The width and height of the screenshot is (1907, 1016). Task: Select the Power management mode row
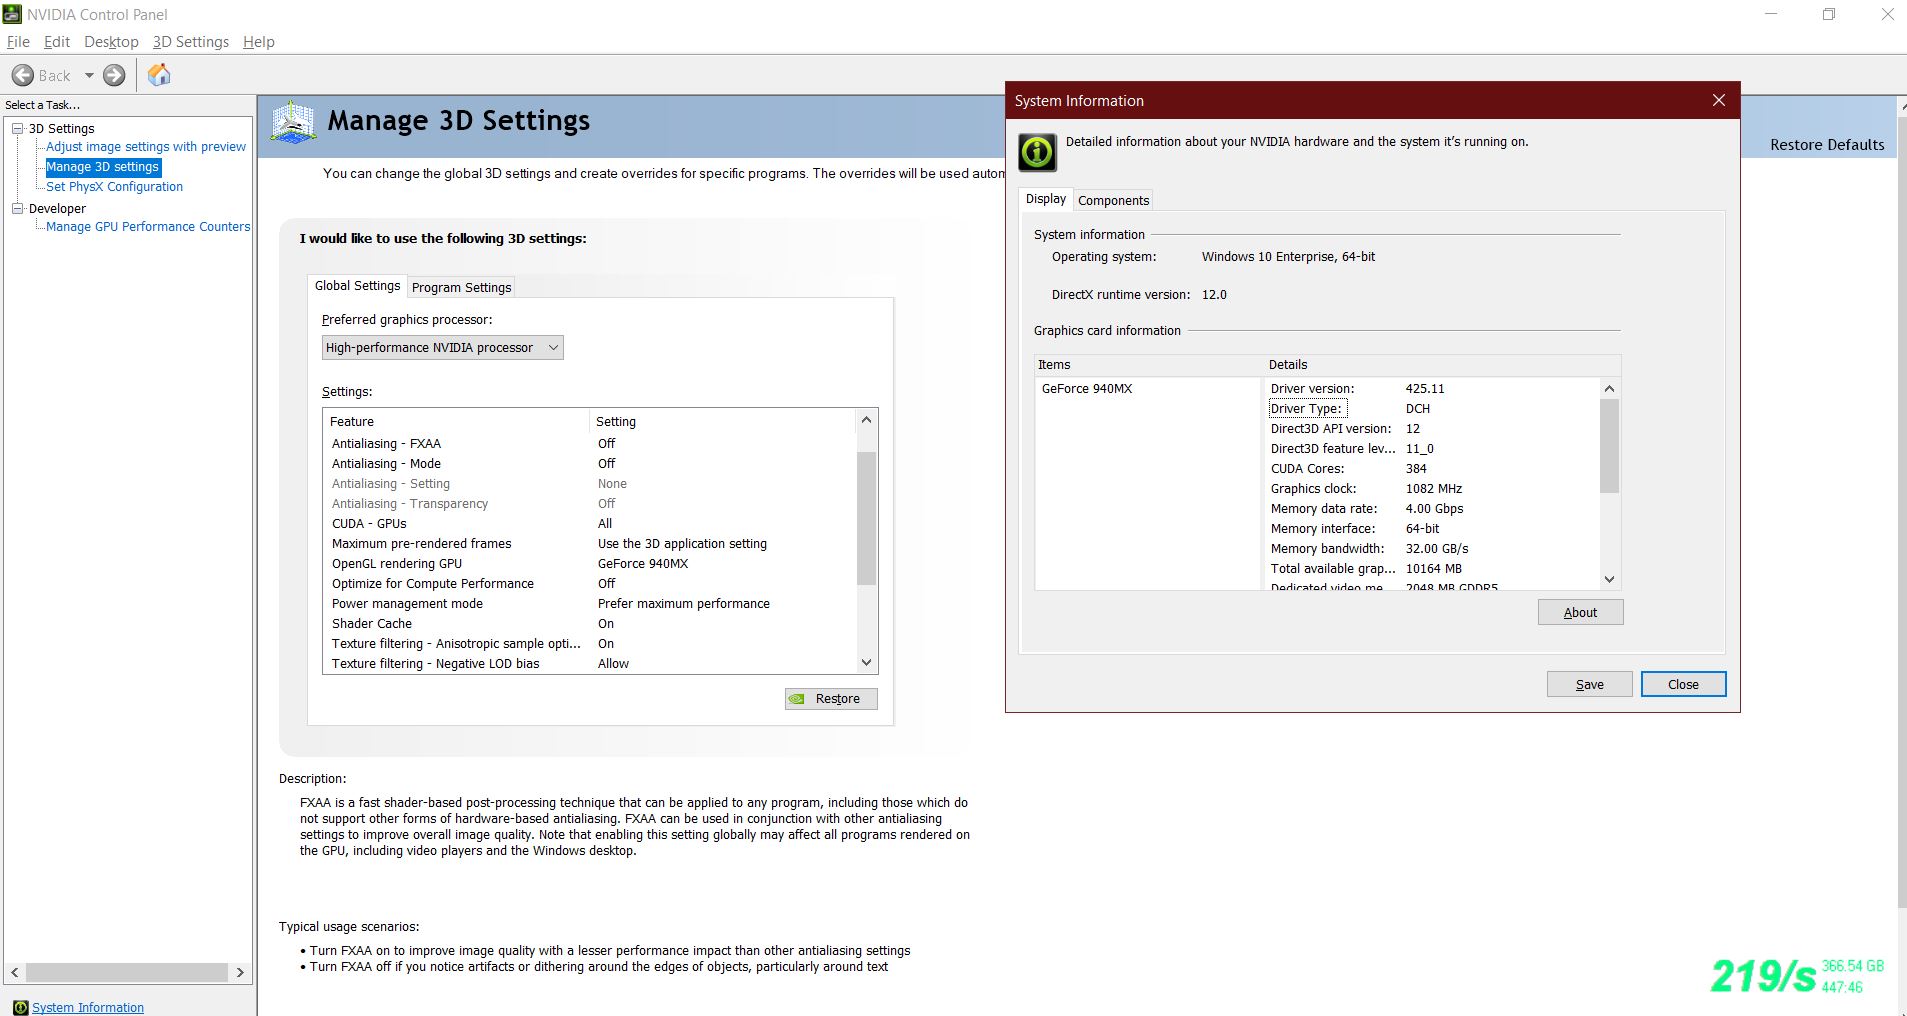[590, 603]
